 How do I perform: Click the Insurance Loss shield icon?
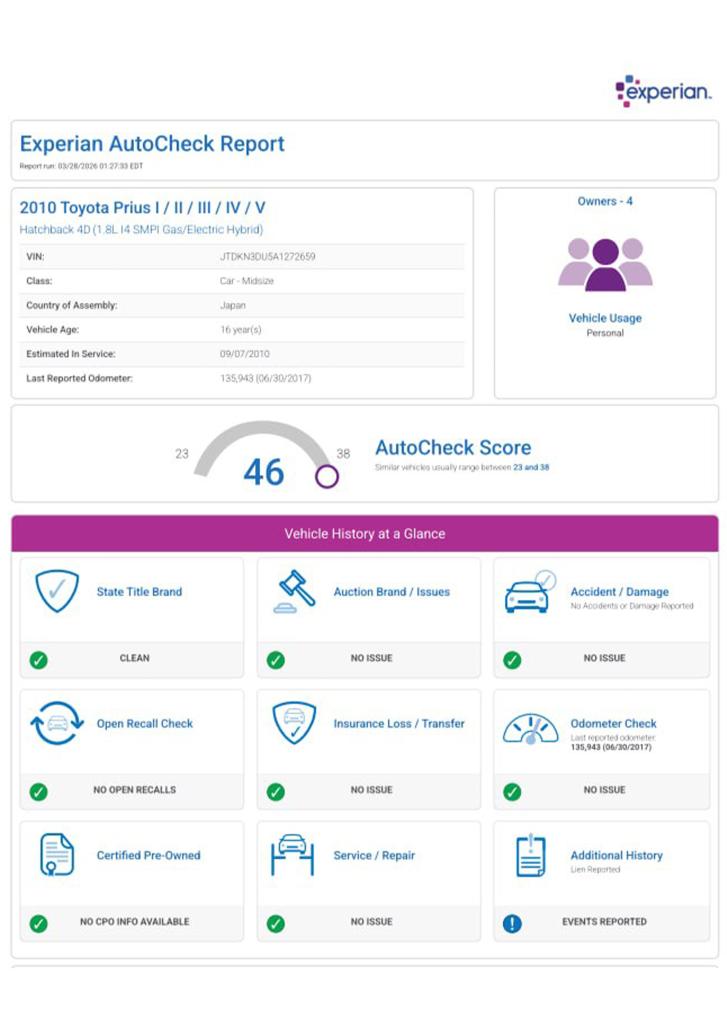coord(294,723)
